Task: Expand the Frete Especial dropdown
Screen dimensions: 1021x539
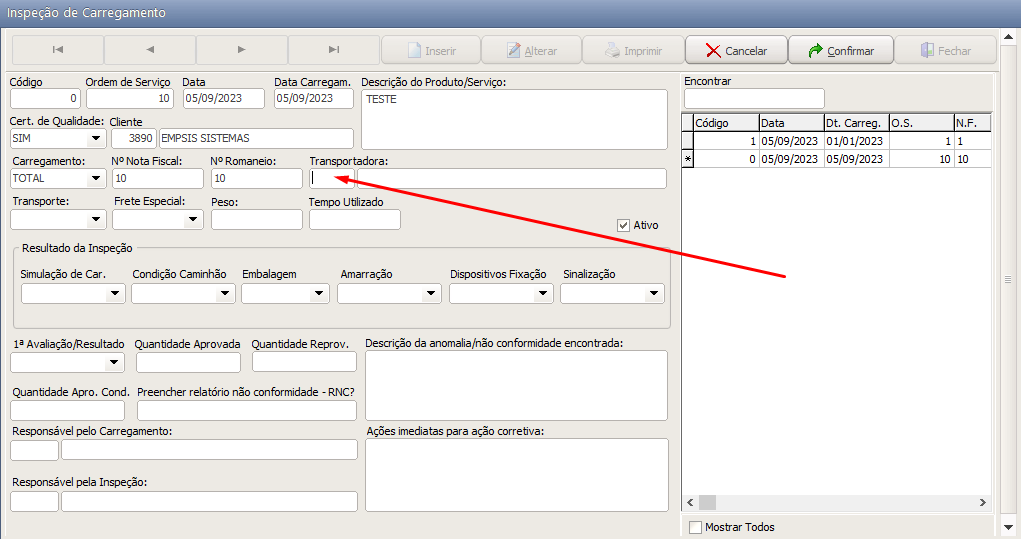Action: coord(192,219)
